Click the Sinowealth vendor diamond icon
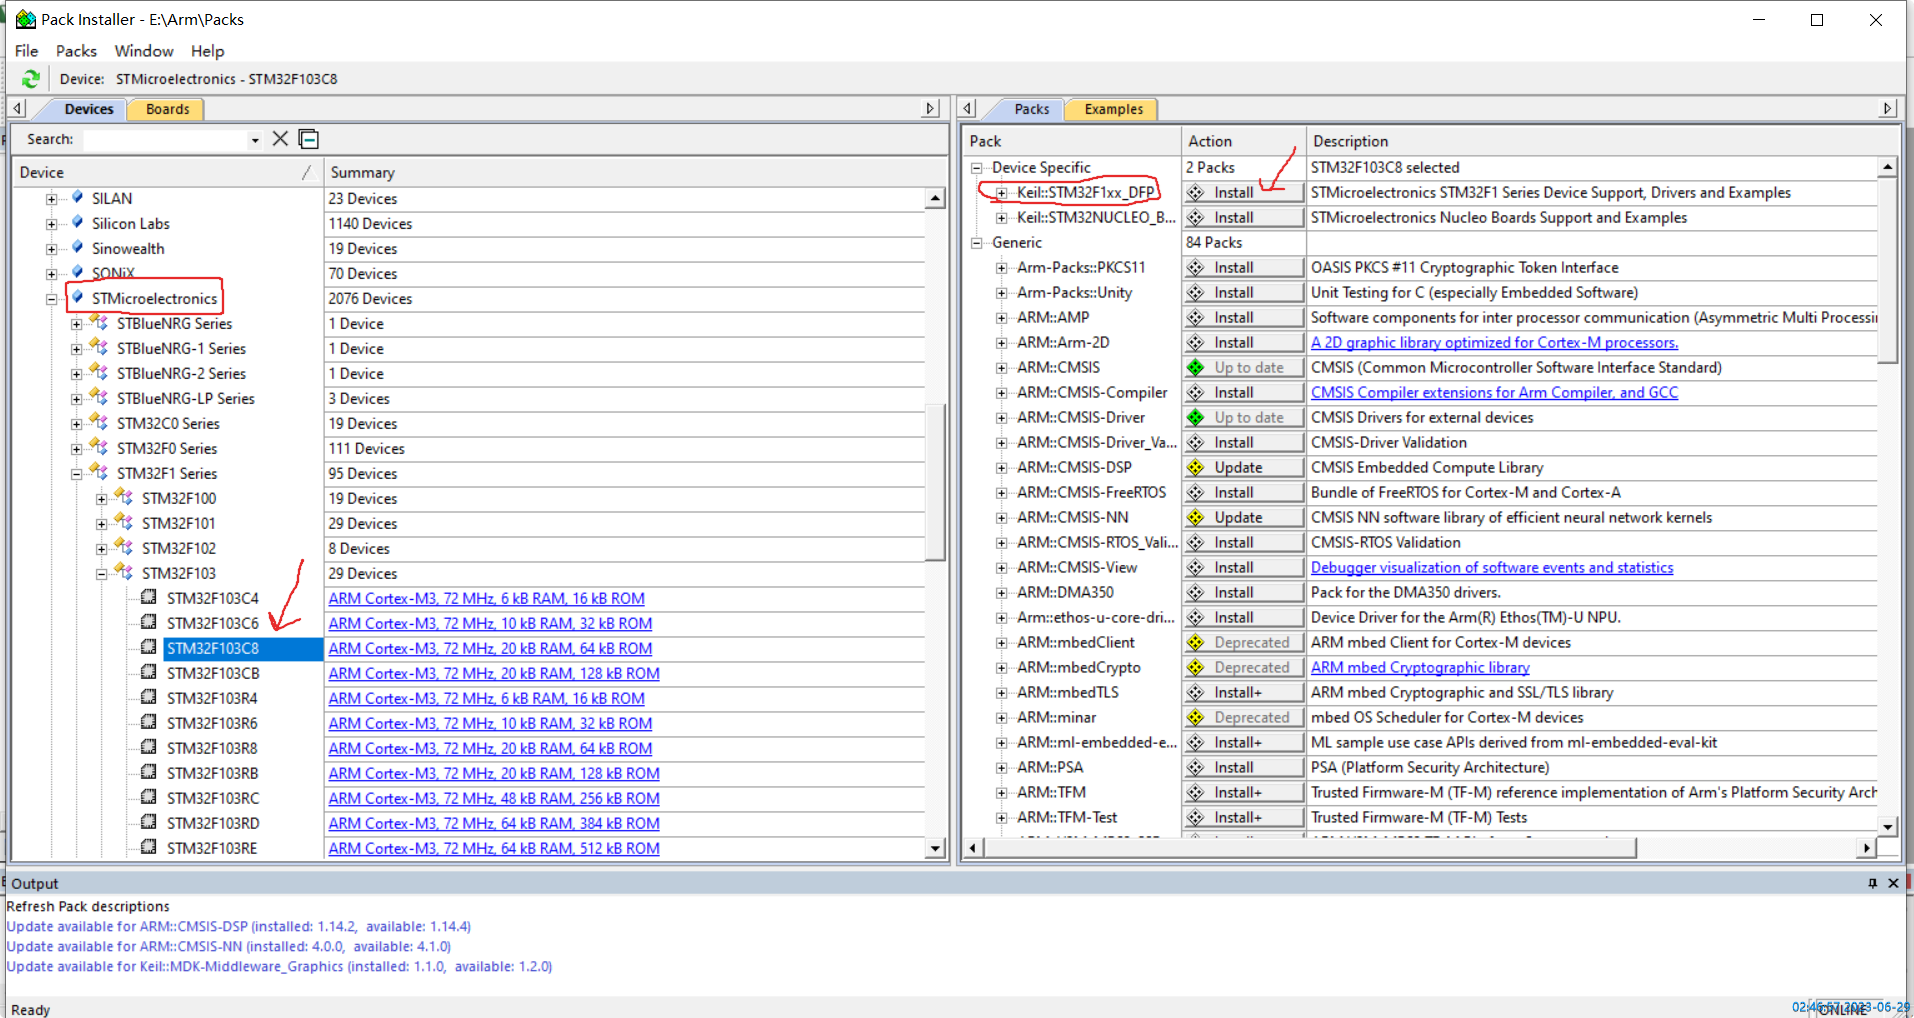Viewport: 1914px width, 1018px height. [x=78, y=248]
